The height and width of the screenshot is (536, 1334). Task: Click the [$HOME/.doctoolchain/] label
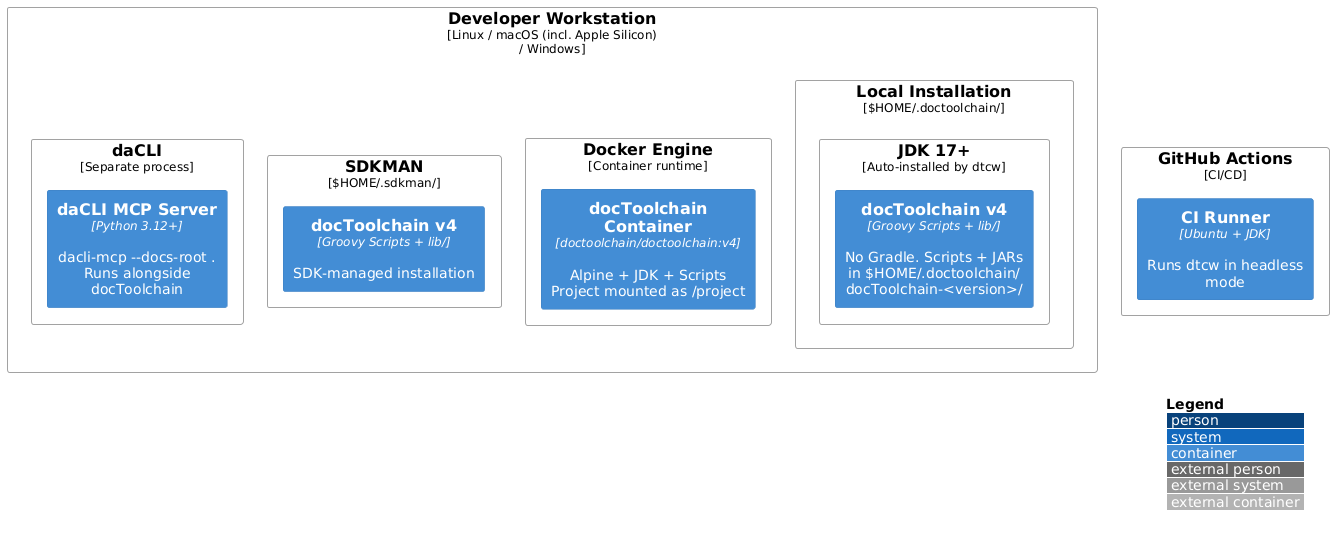(934, 108)
